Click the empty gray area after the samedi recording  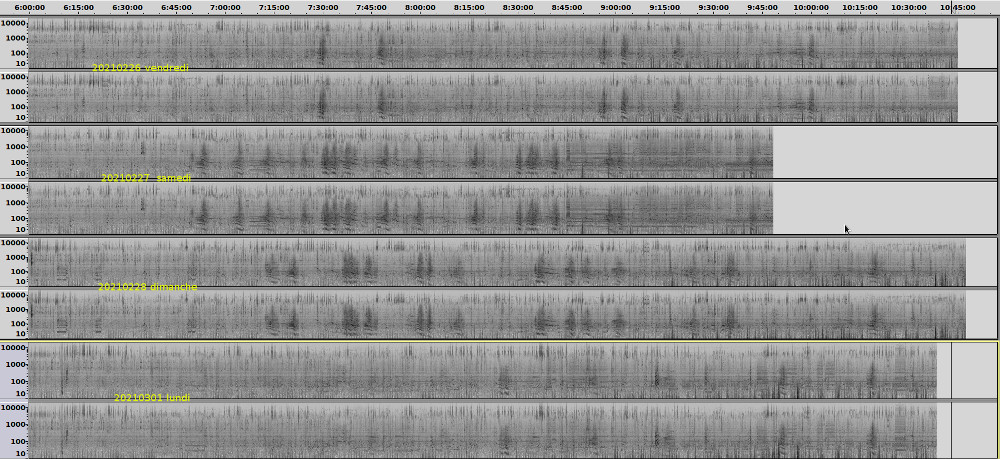(x=885, y=180)
